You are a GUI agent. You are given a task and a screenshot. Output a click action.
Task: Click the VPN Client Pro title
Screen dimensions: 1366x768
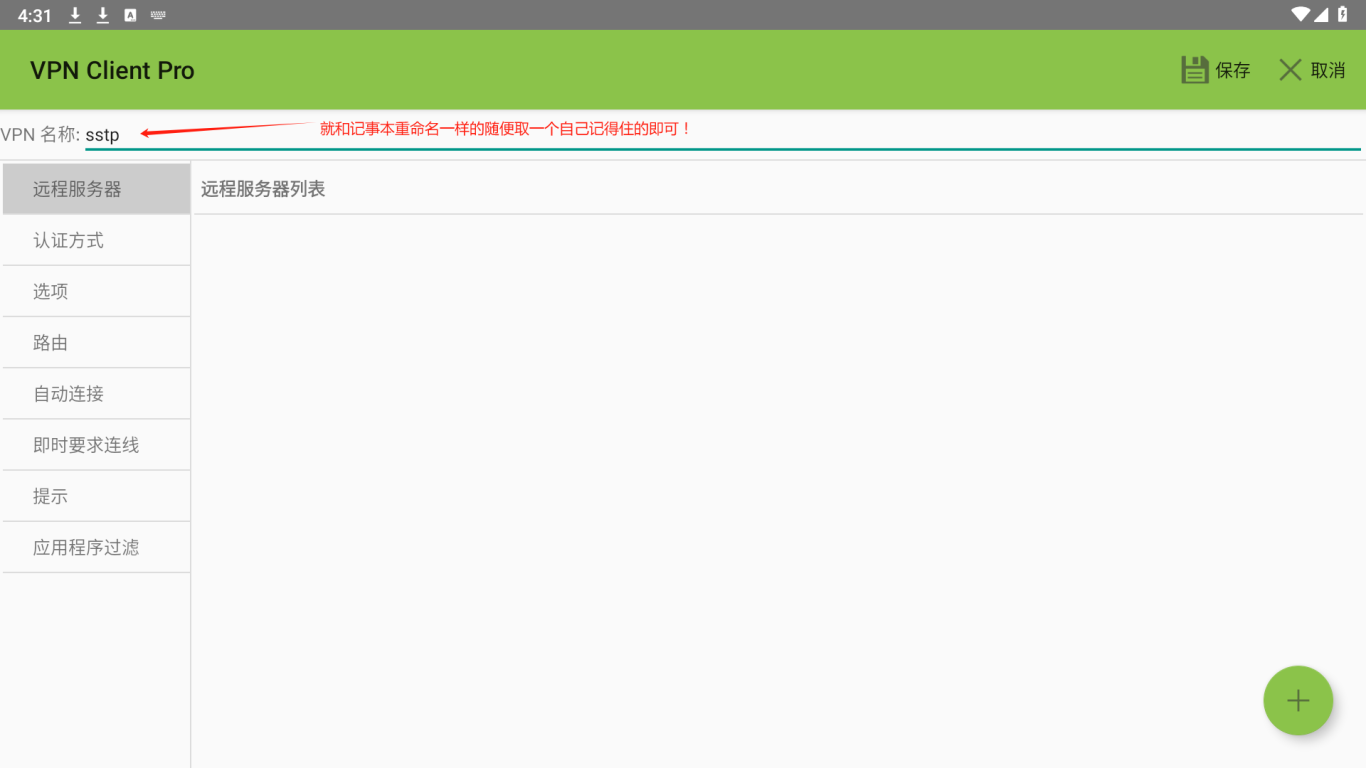point(112,71)
